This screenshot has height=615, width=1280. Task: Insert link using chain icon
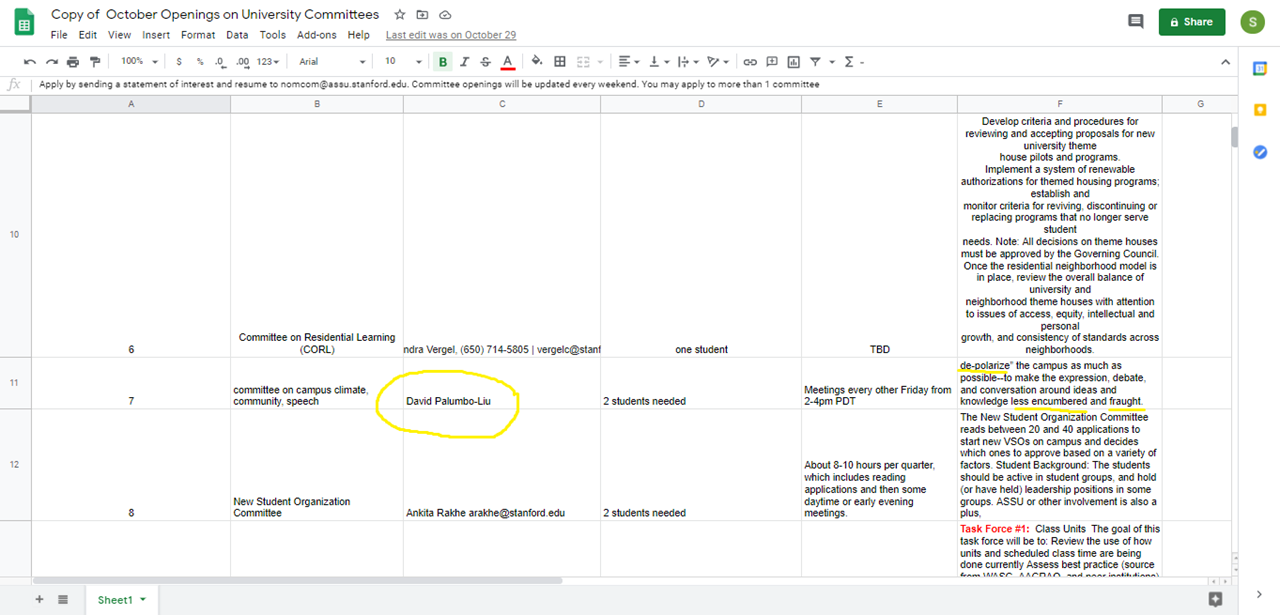750,62
